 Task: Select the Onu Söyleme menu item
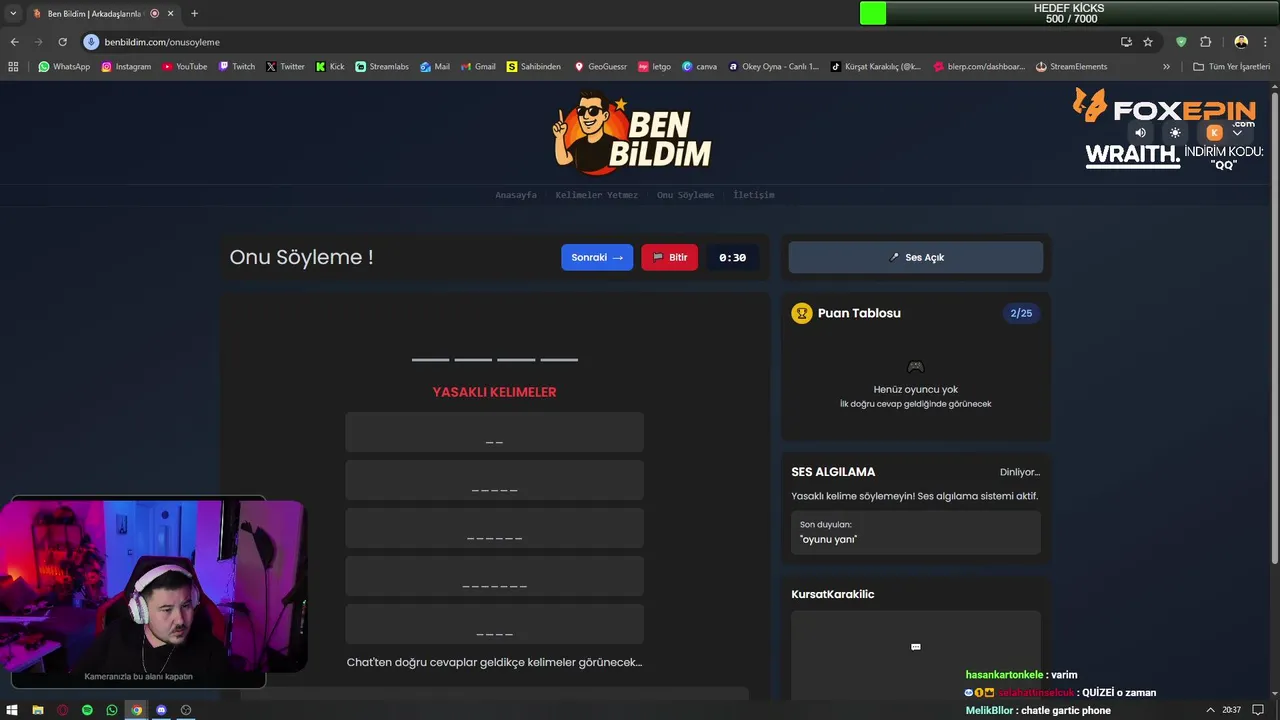point(685,195)
